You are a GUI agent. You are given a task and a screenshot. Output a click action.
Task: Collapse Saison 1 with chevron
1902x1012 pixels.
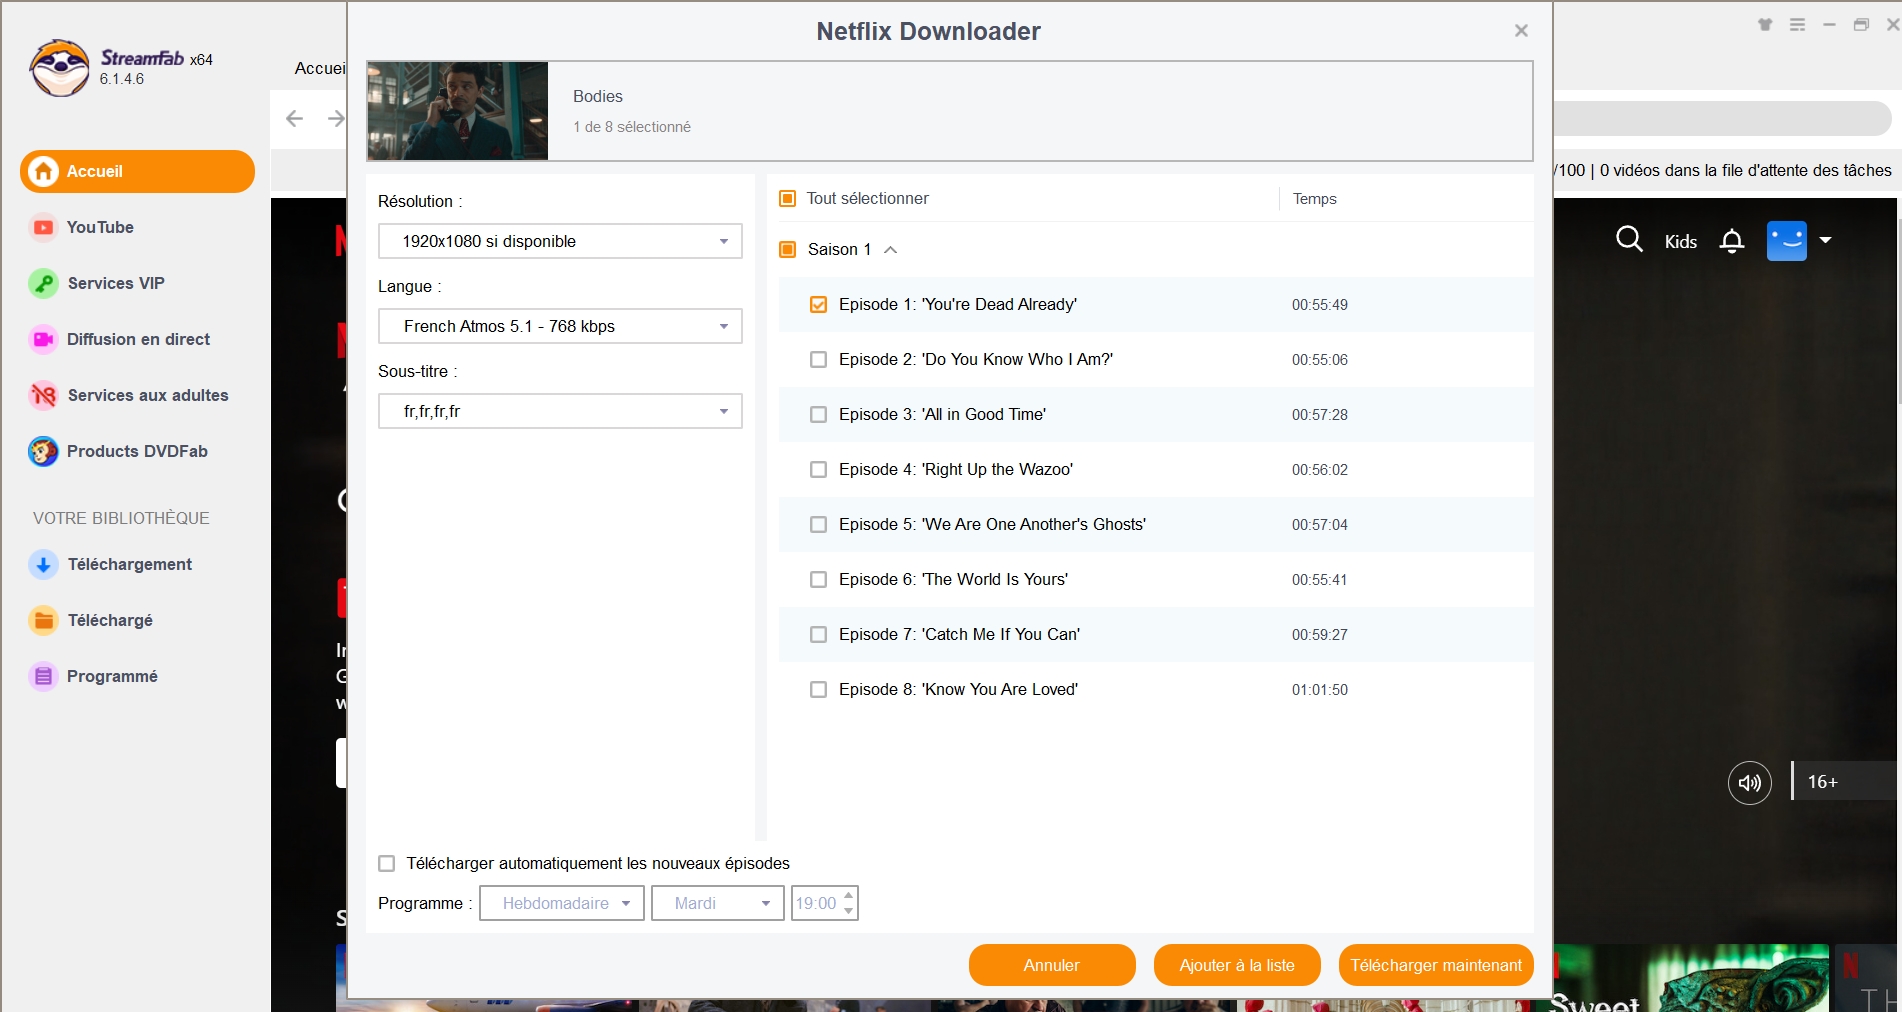point(891,250)
